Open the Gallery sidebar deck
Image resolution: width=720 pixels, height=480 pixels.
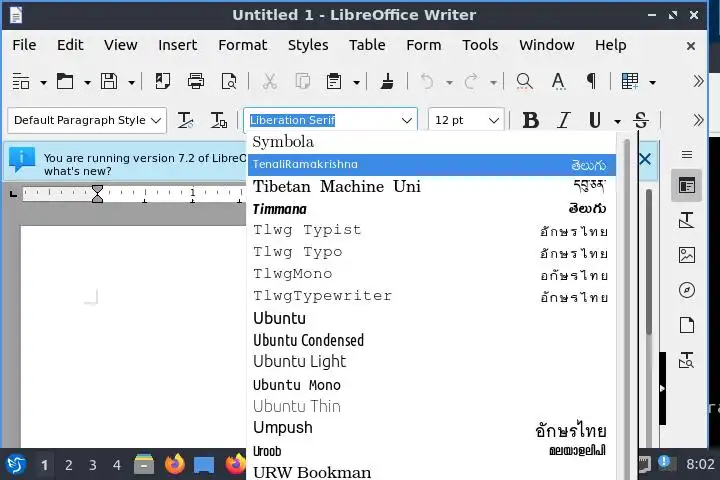point(686,255)
